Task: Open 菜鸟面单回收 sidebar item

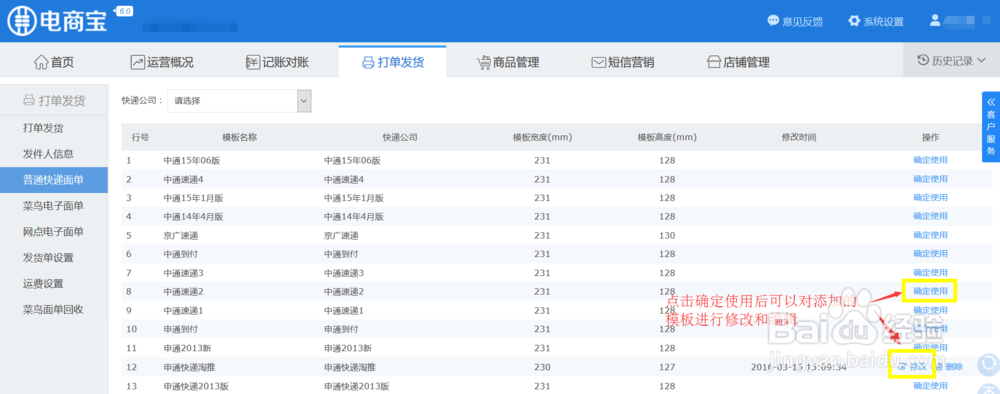Action: point(54,309)
